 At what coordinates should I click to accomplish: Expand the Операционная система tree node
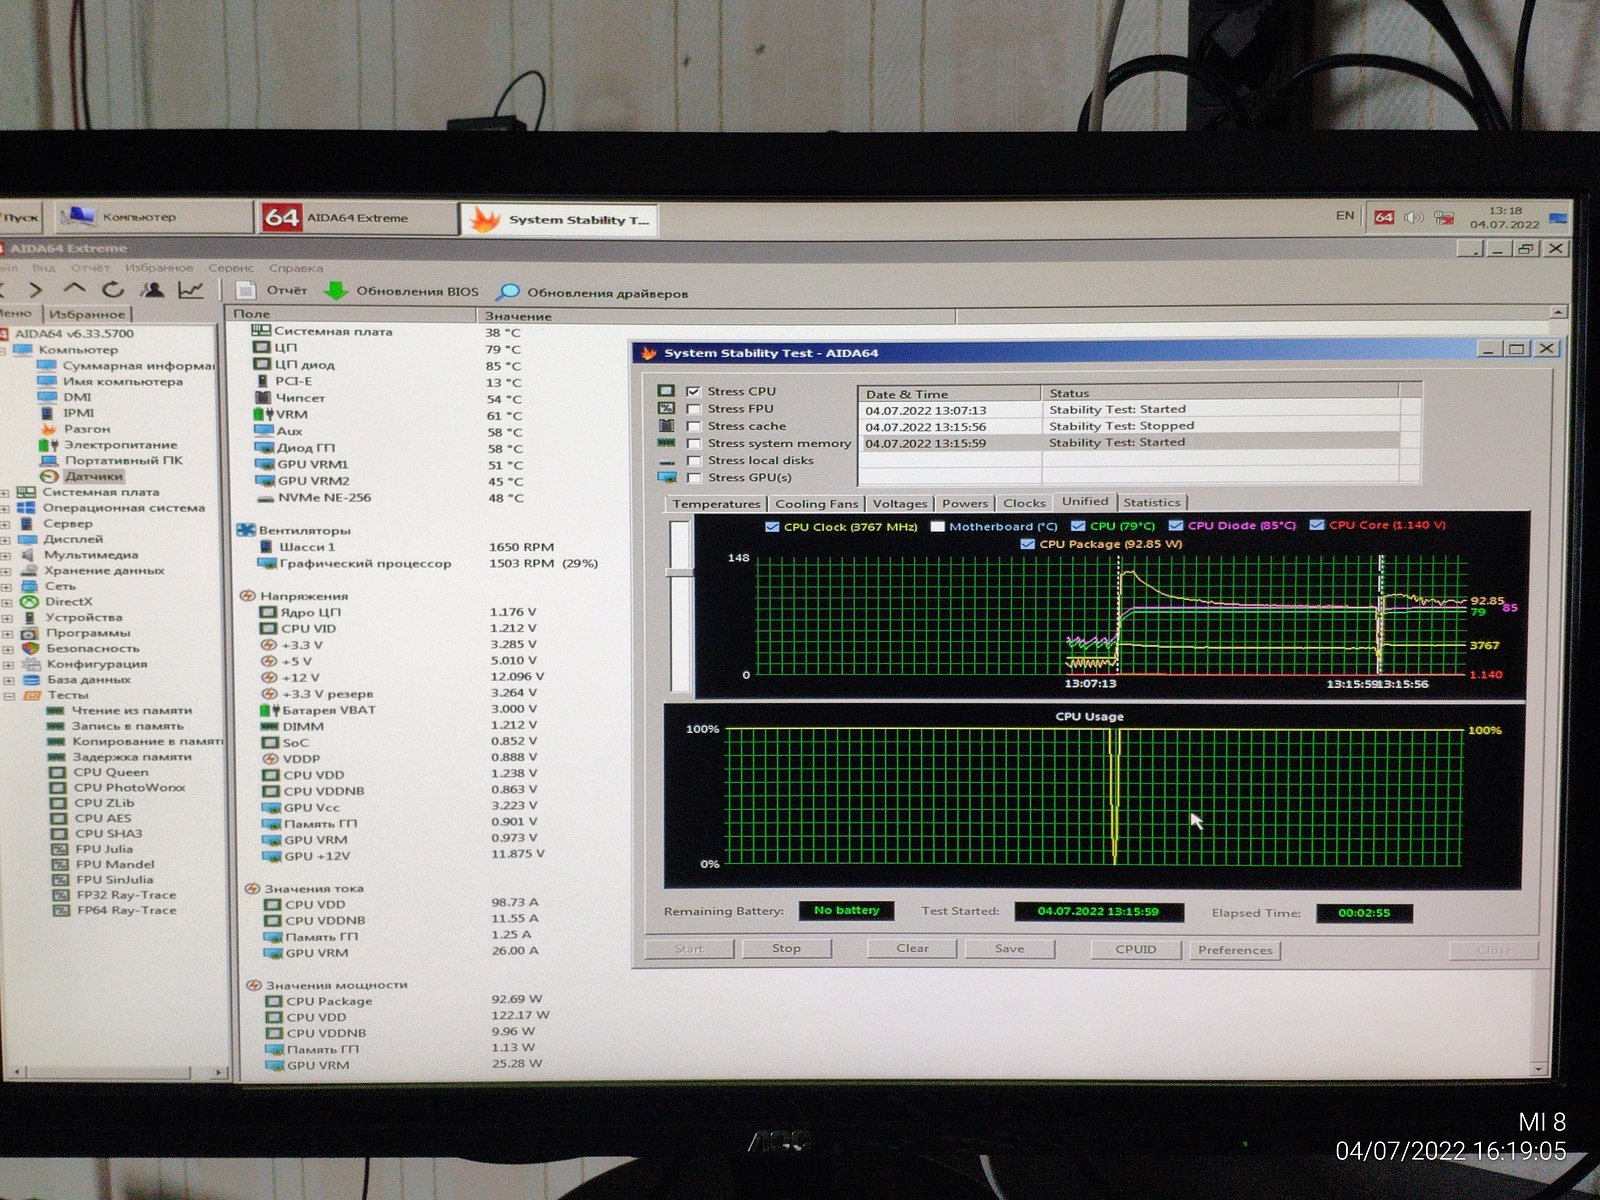[5, 509]
